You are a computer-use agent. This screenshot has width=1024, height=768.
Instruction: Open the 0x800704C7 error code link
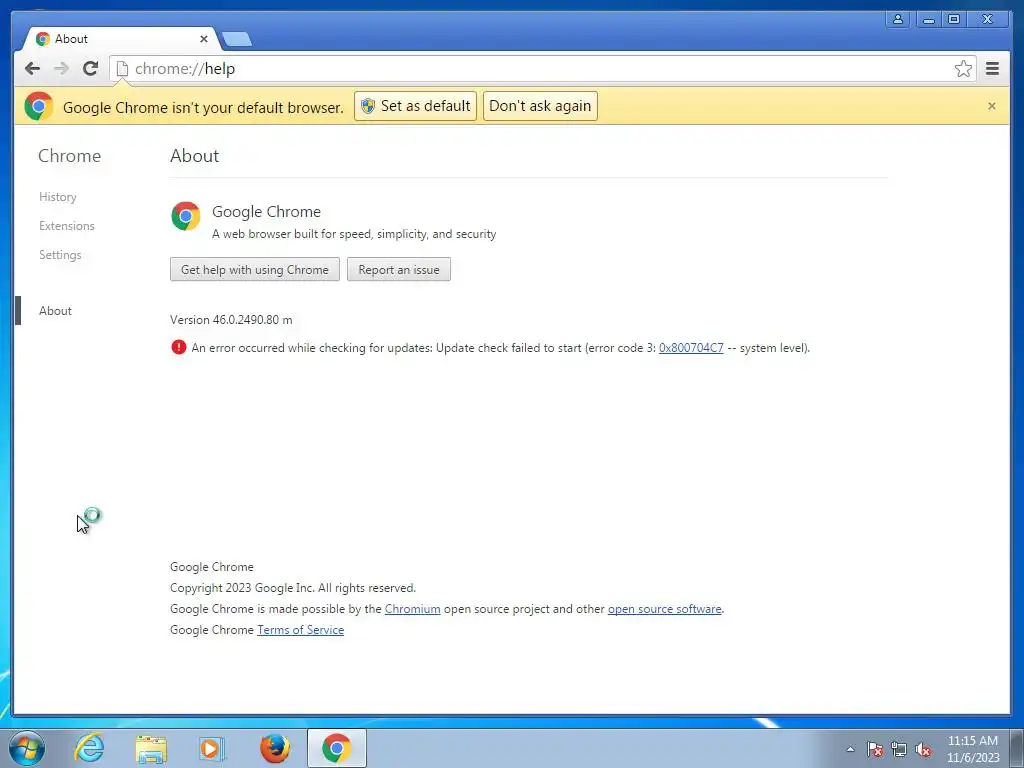pos(691,347)
